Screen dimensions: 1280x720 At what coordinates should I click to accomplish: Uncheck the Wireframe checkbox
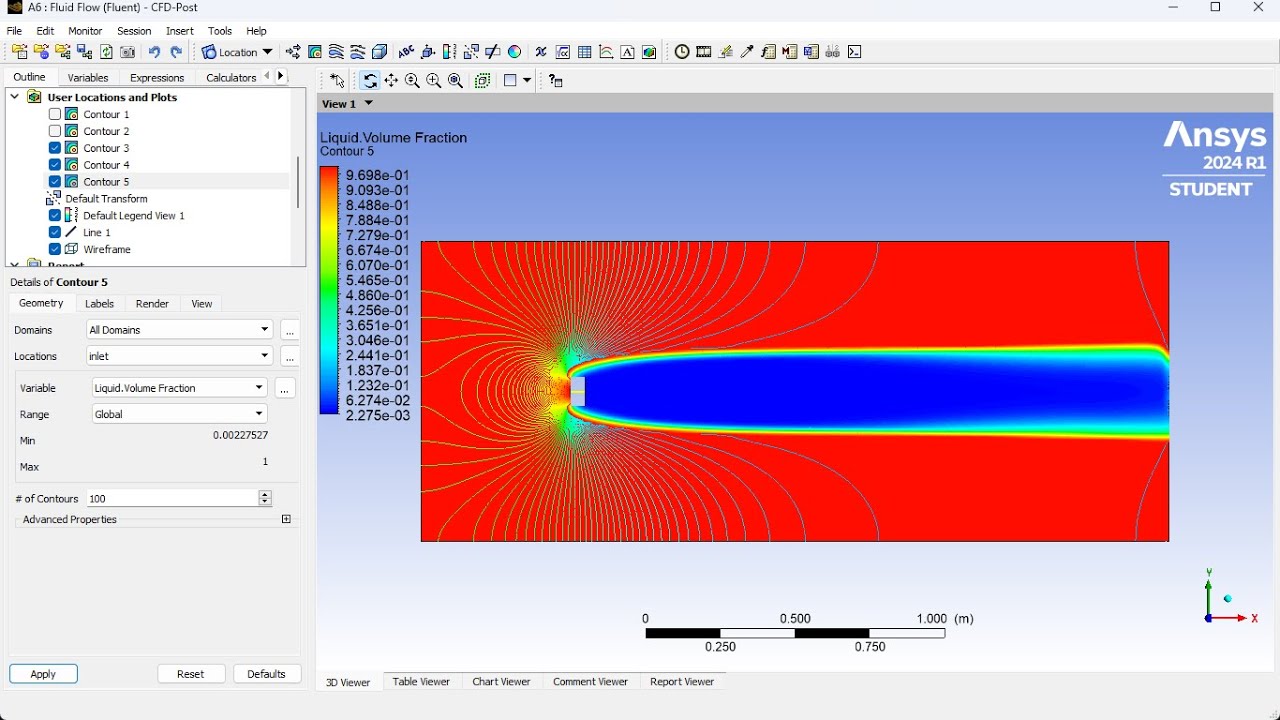(x=55, y=249)
